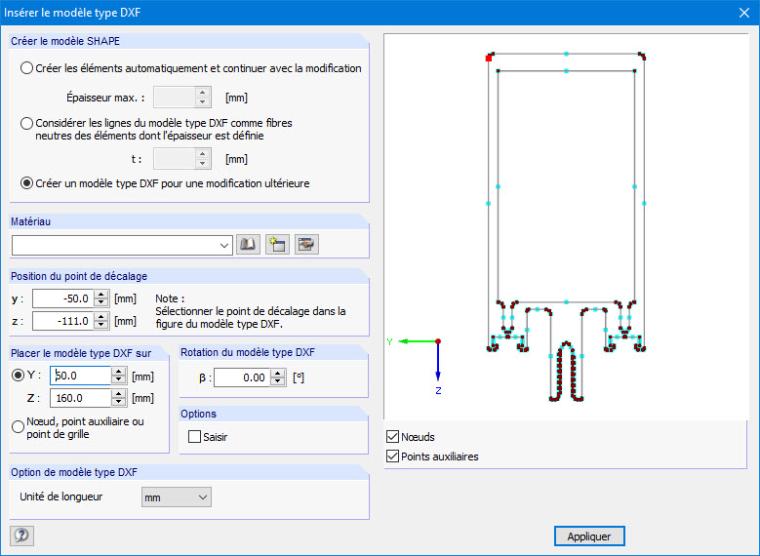Click the create new material icon
This screenshot has width=760, height=556.
point(277,244)
